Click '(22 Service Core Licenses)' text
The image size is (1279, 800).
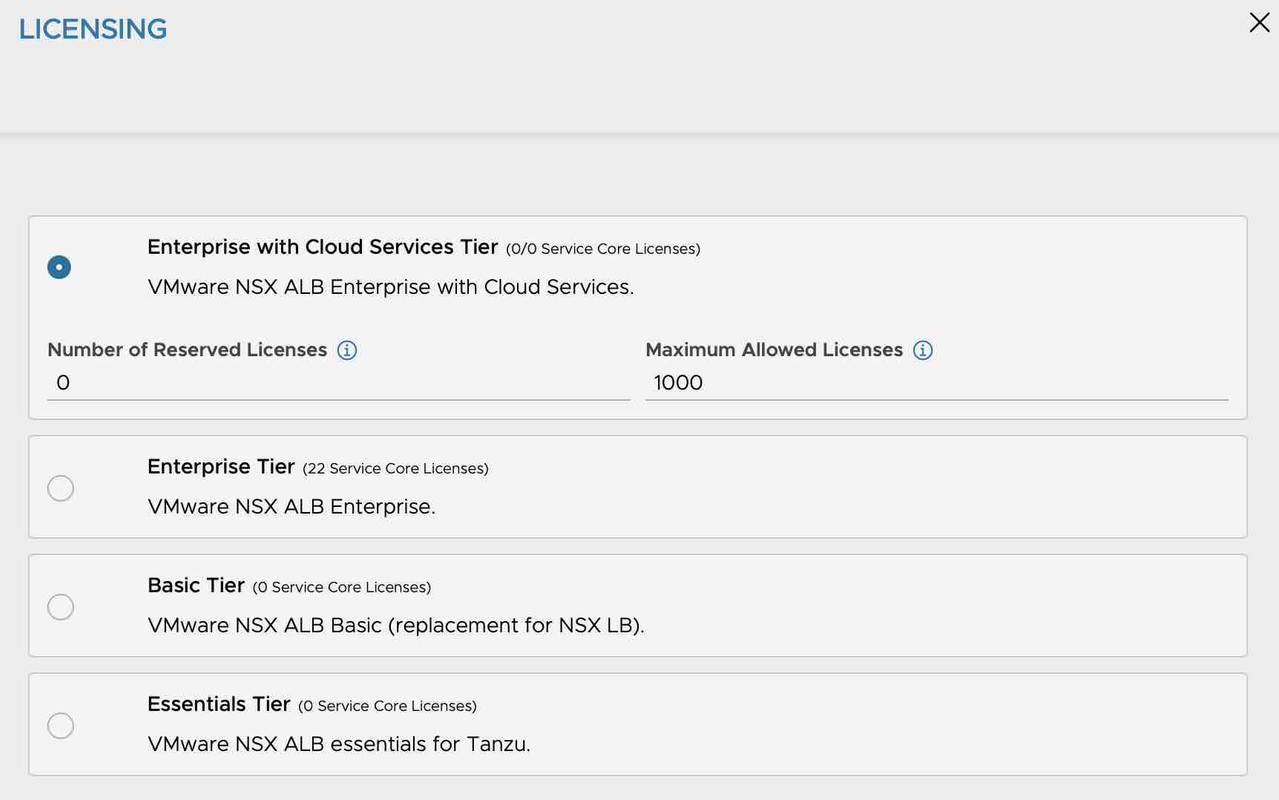(x=396, y=469)
